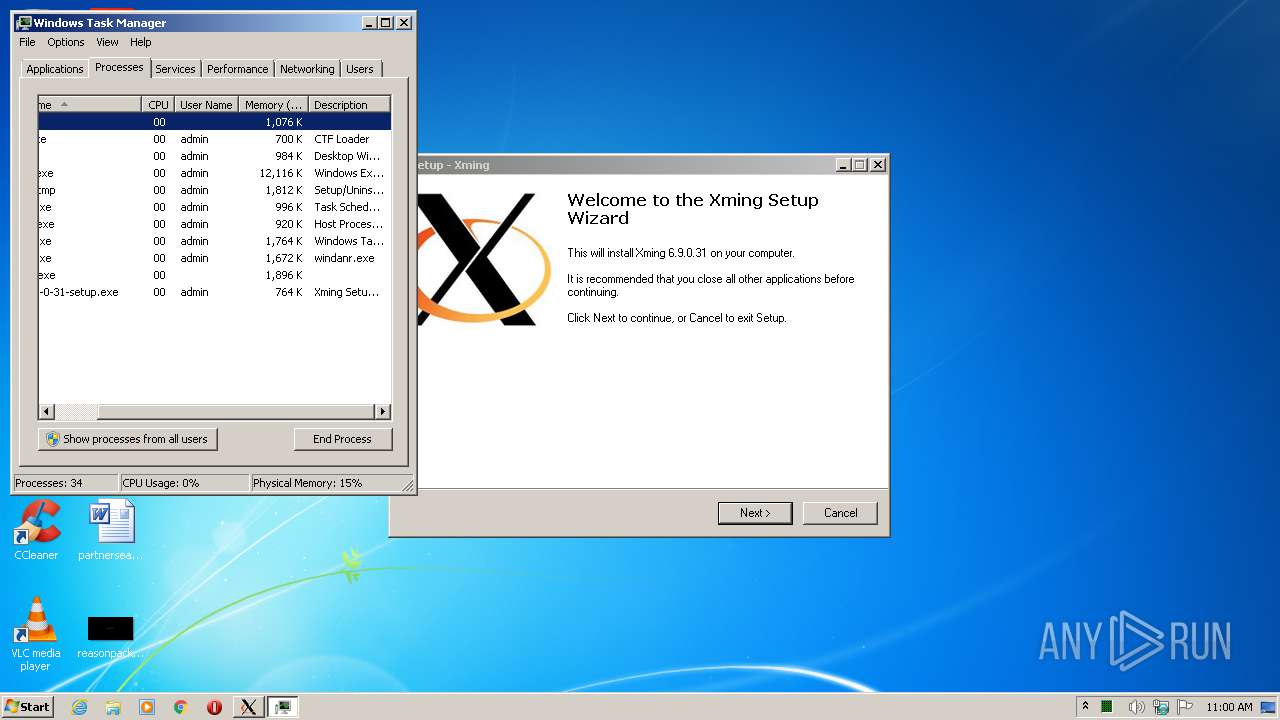1280x720 pixels.
Task: Click Show Desktop button at taskbar end
Action: click(x=1270, y=707)
